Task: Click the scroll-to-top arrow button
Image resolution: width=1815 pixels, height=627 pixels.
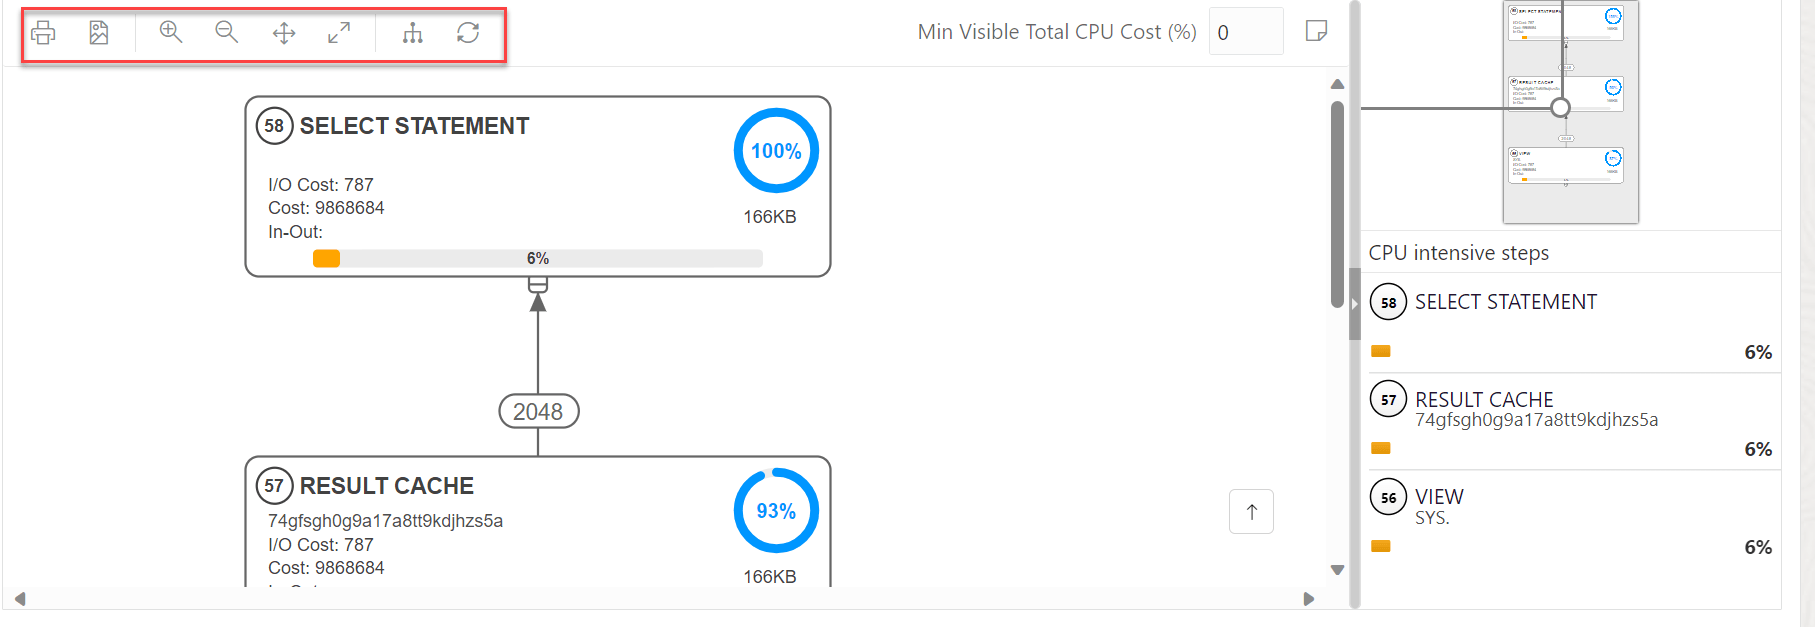Action: (x=1251, y=512)
